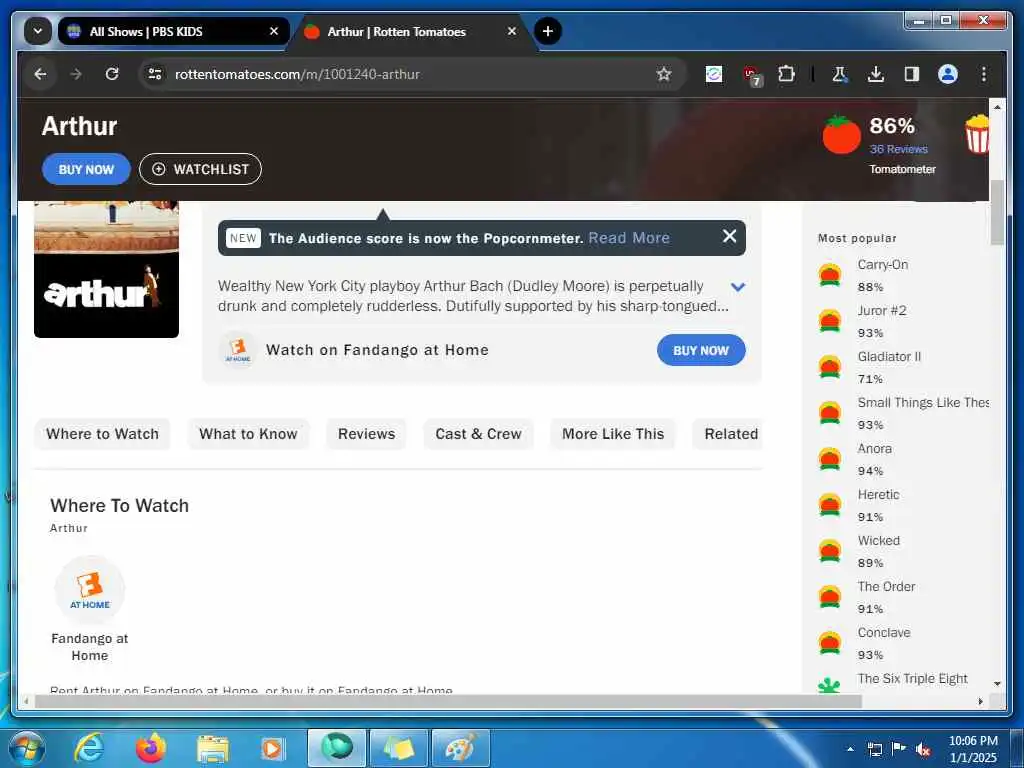The width and height of the screenshot is (1024, 768).
Task: Launch Internet Explorer from taskbar
Action: point(89,748)
